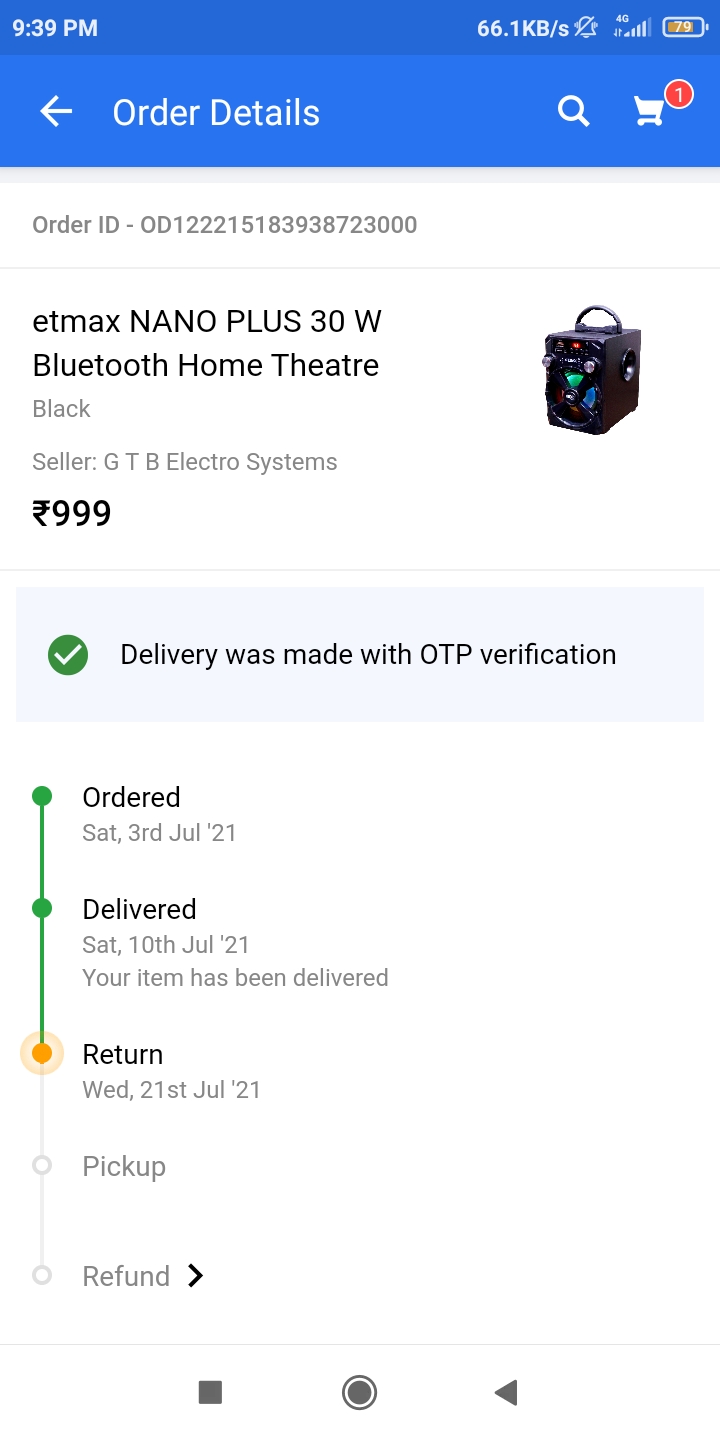Image resolution: width=720 pixels, height=1440 pixels.
Task: Tap seller G T B Electro Systems
Action: pyautogui.click(x=185, y=462)
